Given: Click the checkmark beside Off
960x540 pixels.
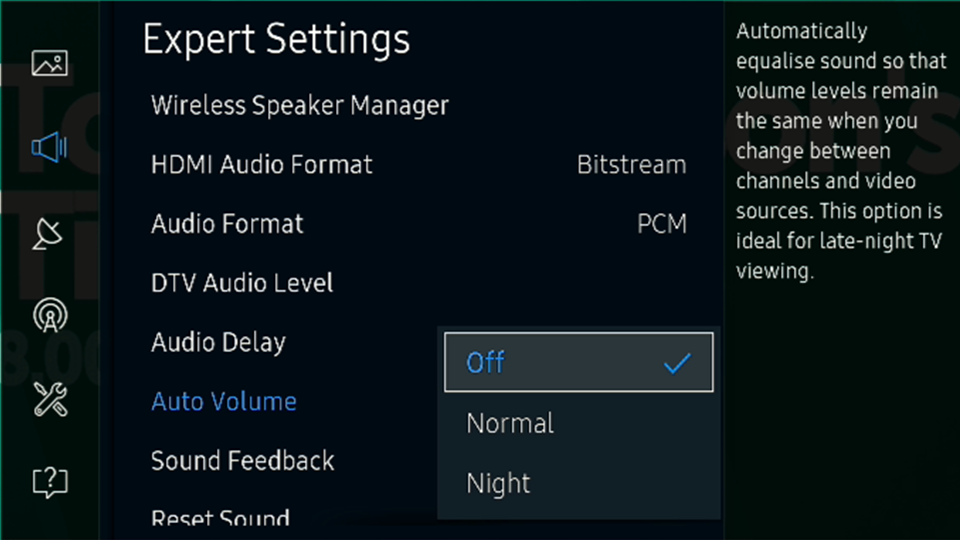Looking at the screenshot, I should pyautogui.click(x=677, y=363).
